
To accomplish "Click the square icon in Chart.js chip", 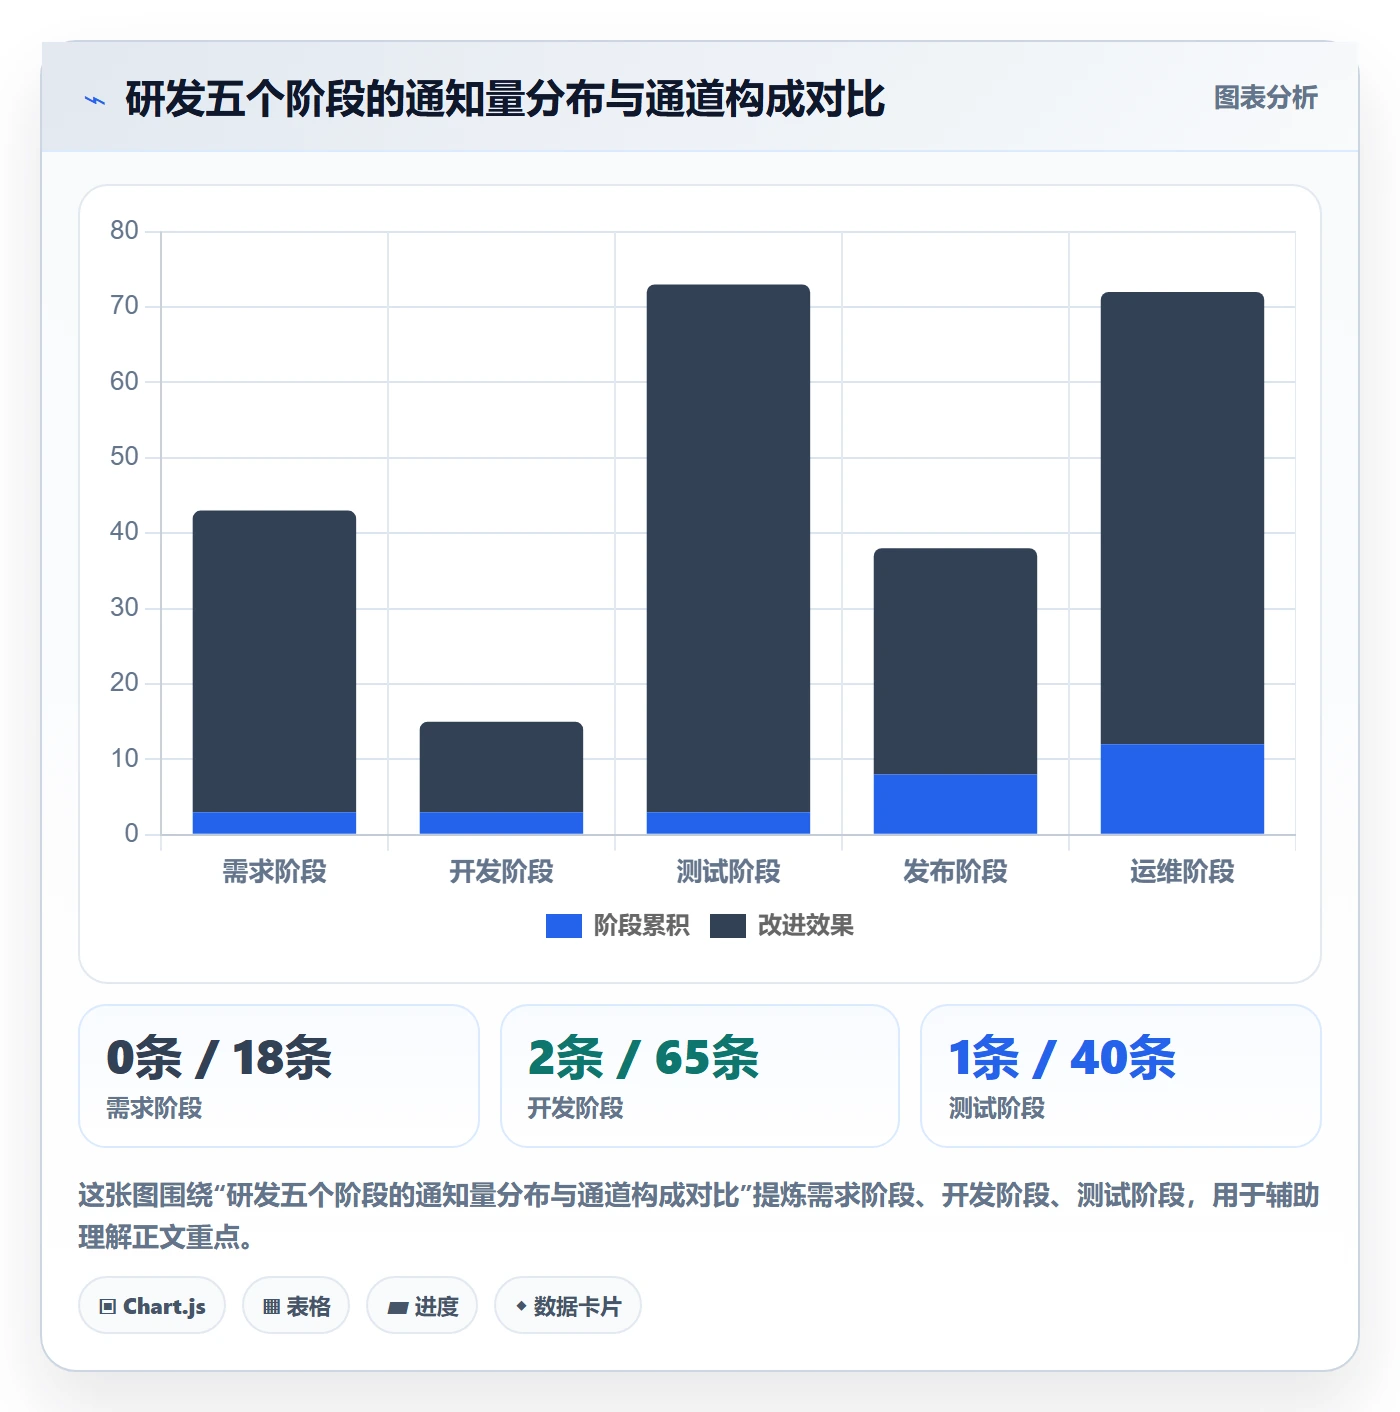I will pos(108,1307).
